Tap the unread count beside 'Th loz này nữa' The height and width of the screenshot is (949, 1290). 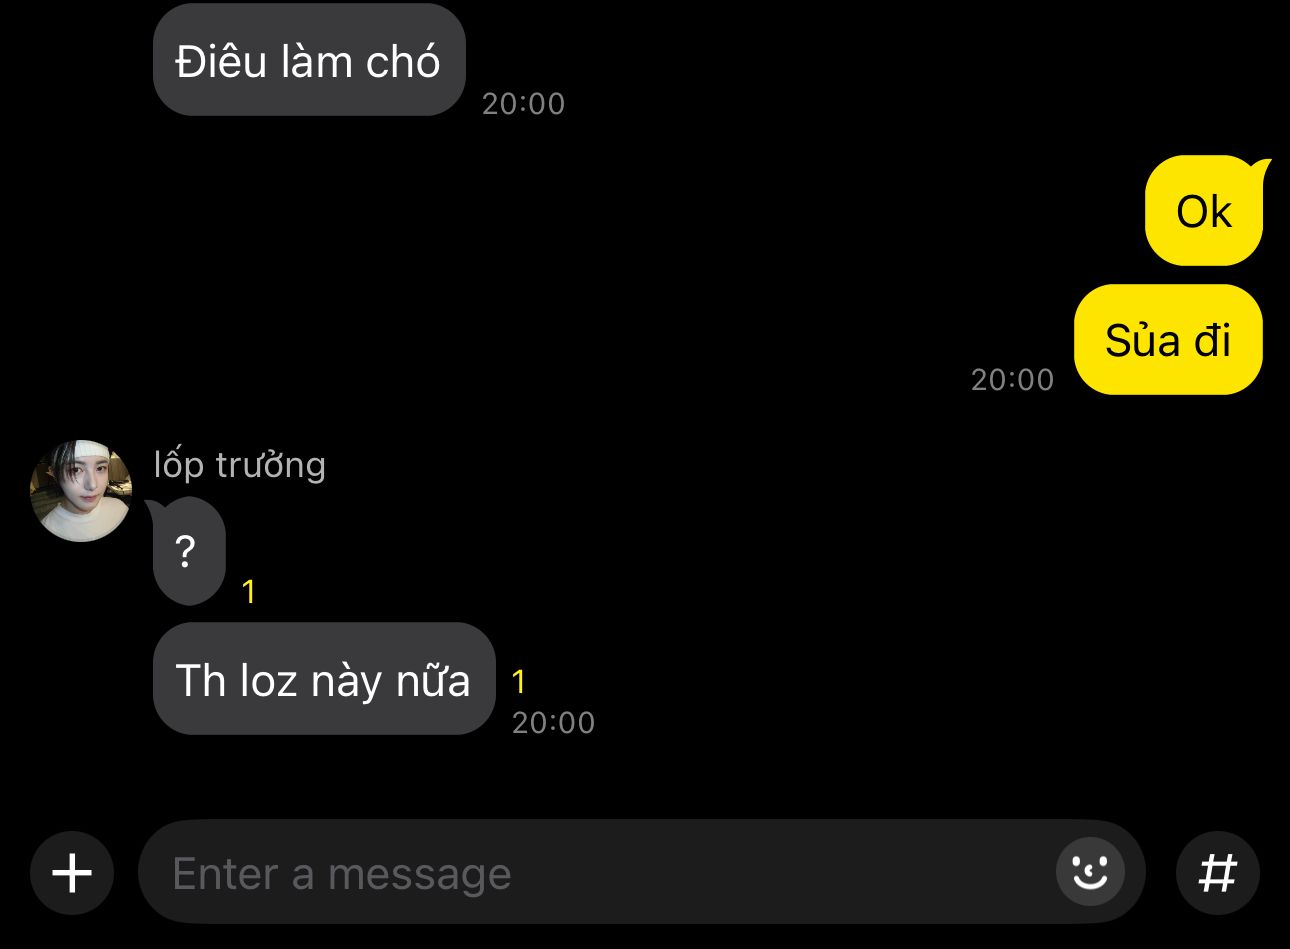(518, 682)
